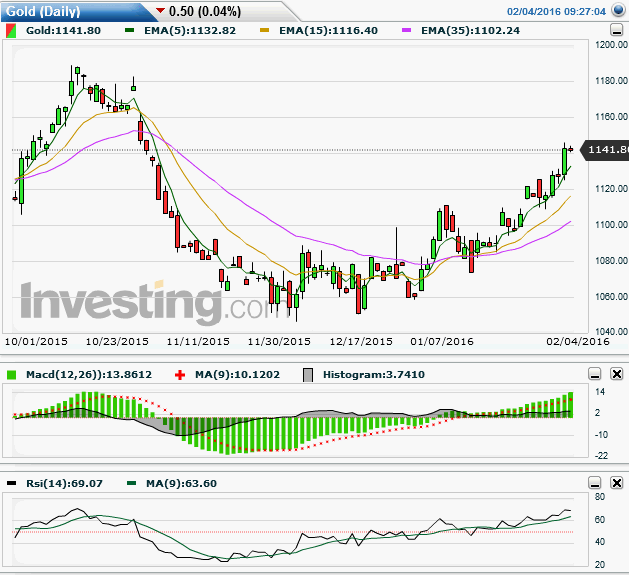The height and width of the screenshot is (575, 629).
Task: Minimize the RSI indicator panel
Action: (595, 483)
